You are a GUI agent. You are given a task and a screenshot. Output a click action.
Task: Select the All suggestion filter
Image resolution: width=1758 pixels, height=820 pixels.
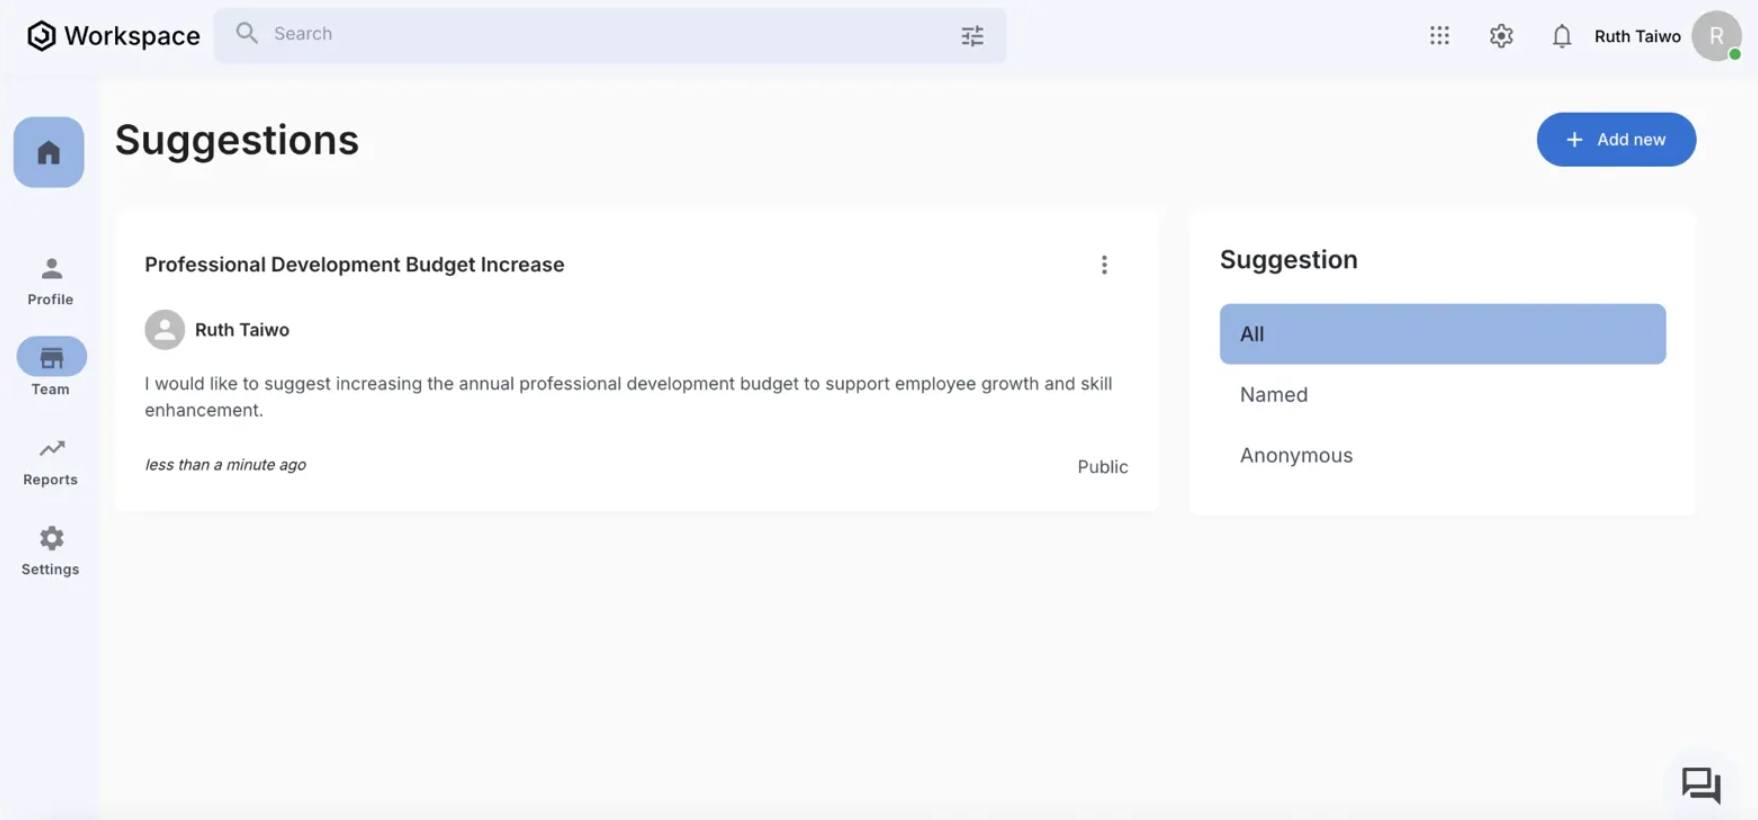tap(1442, 334)
